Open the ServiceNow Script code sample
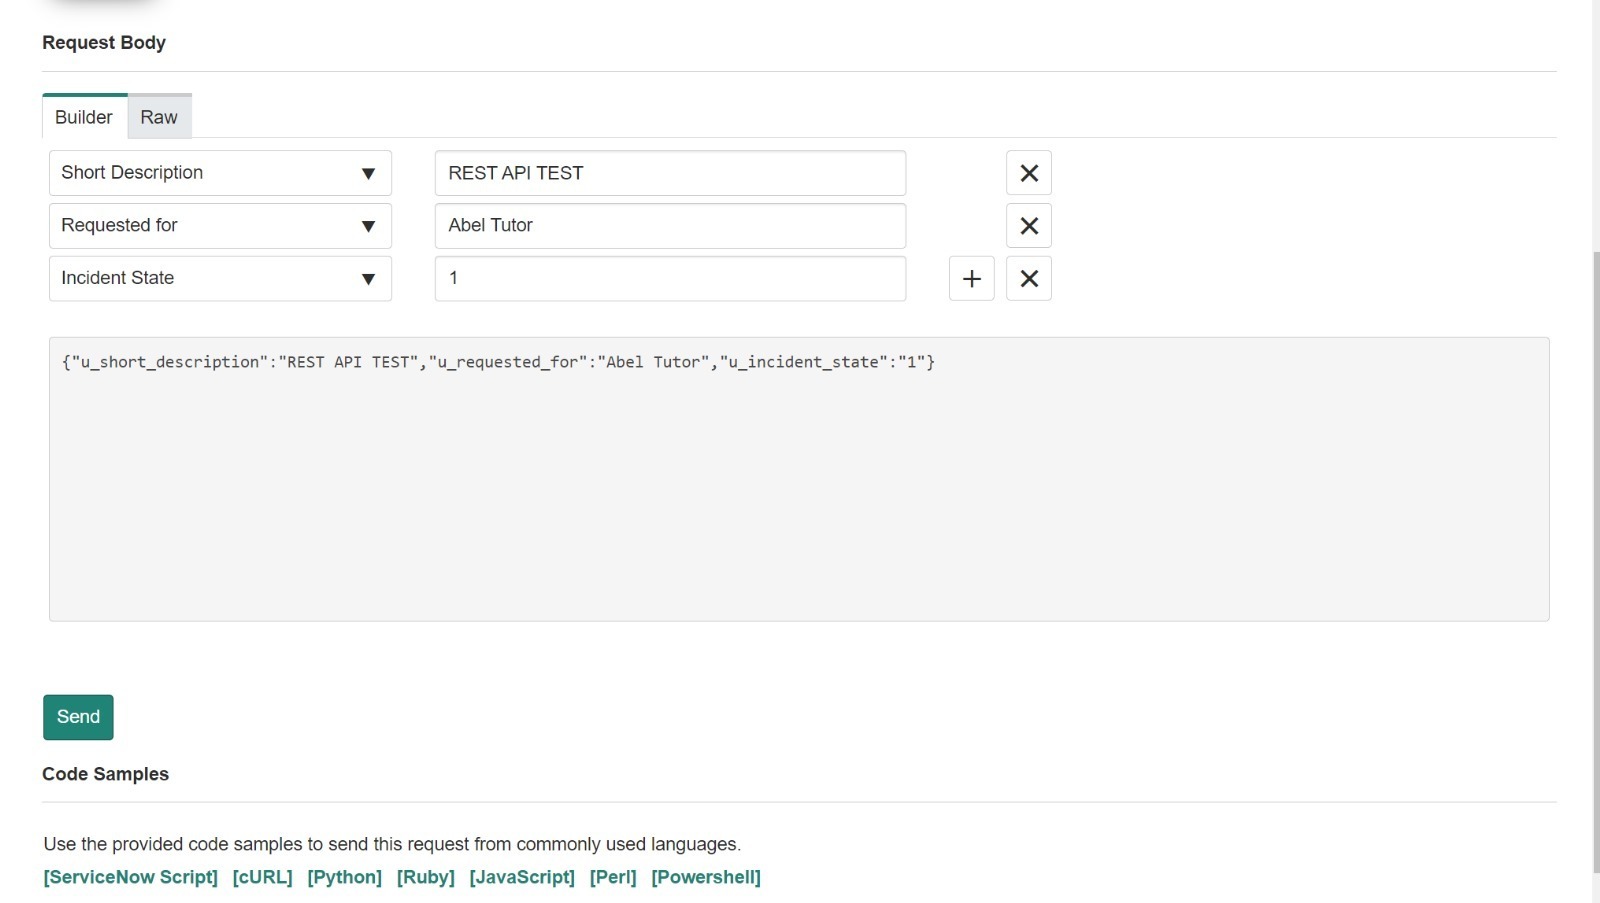This screenshot has height=903, width=1600. pos(131,877)
